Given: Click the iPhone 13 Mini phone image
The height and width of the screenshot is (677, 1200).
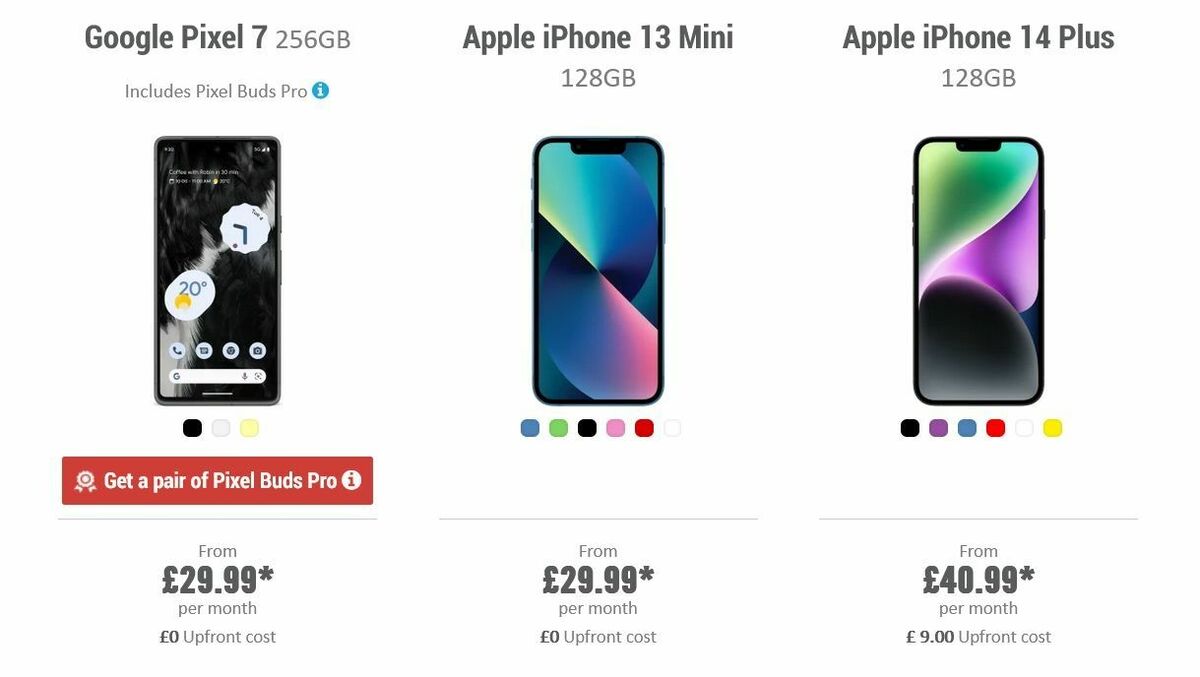Looking at the screenshot, I should [x=598, y=270].
